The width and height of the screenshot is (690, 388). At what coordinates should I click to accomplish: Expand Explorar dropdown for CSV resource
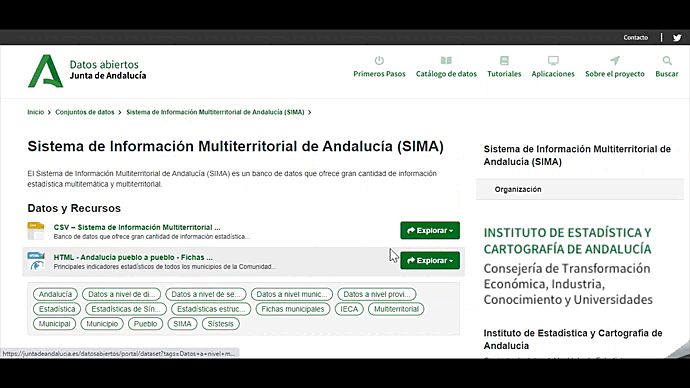coord(430,231)
